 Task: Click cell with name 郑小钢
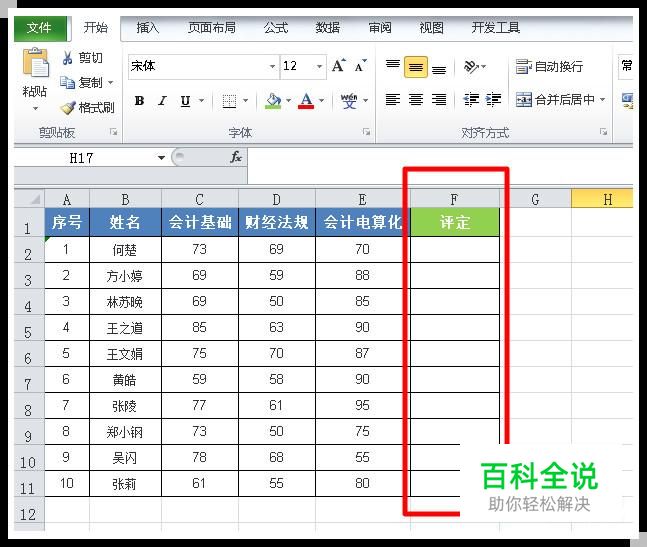(x=125, y=431)
